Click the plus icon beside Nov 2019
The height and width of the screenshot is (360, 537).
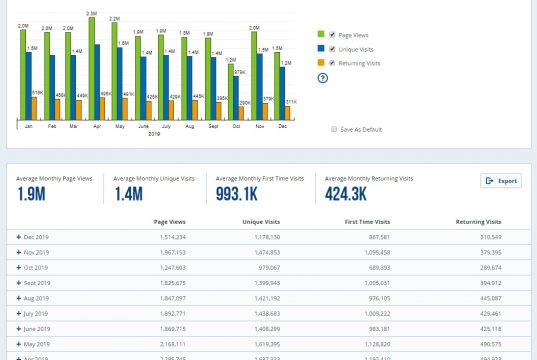coord(19,252)
